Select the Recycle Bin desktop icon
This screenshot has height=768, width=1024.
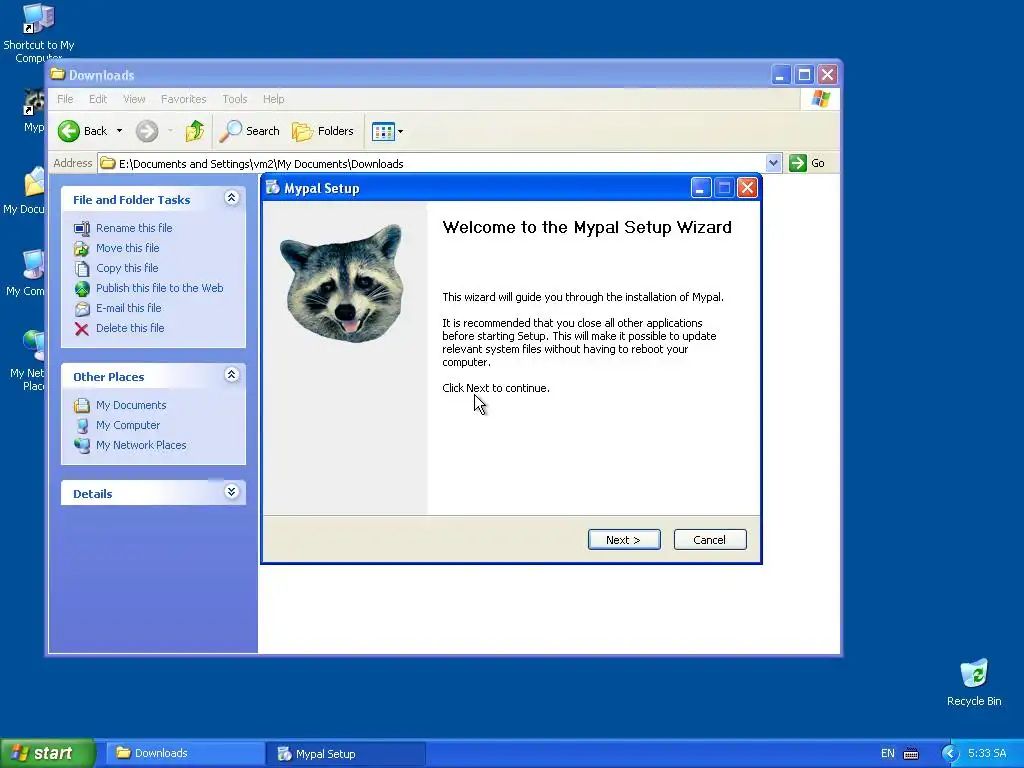pyautogui.click(x=974, y=682)
